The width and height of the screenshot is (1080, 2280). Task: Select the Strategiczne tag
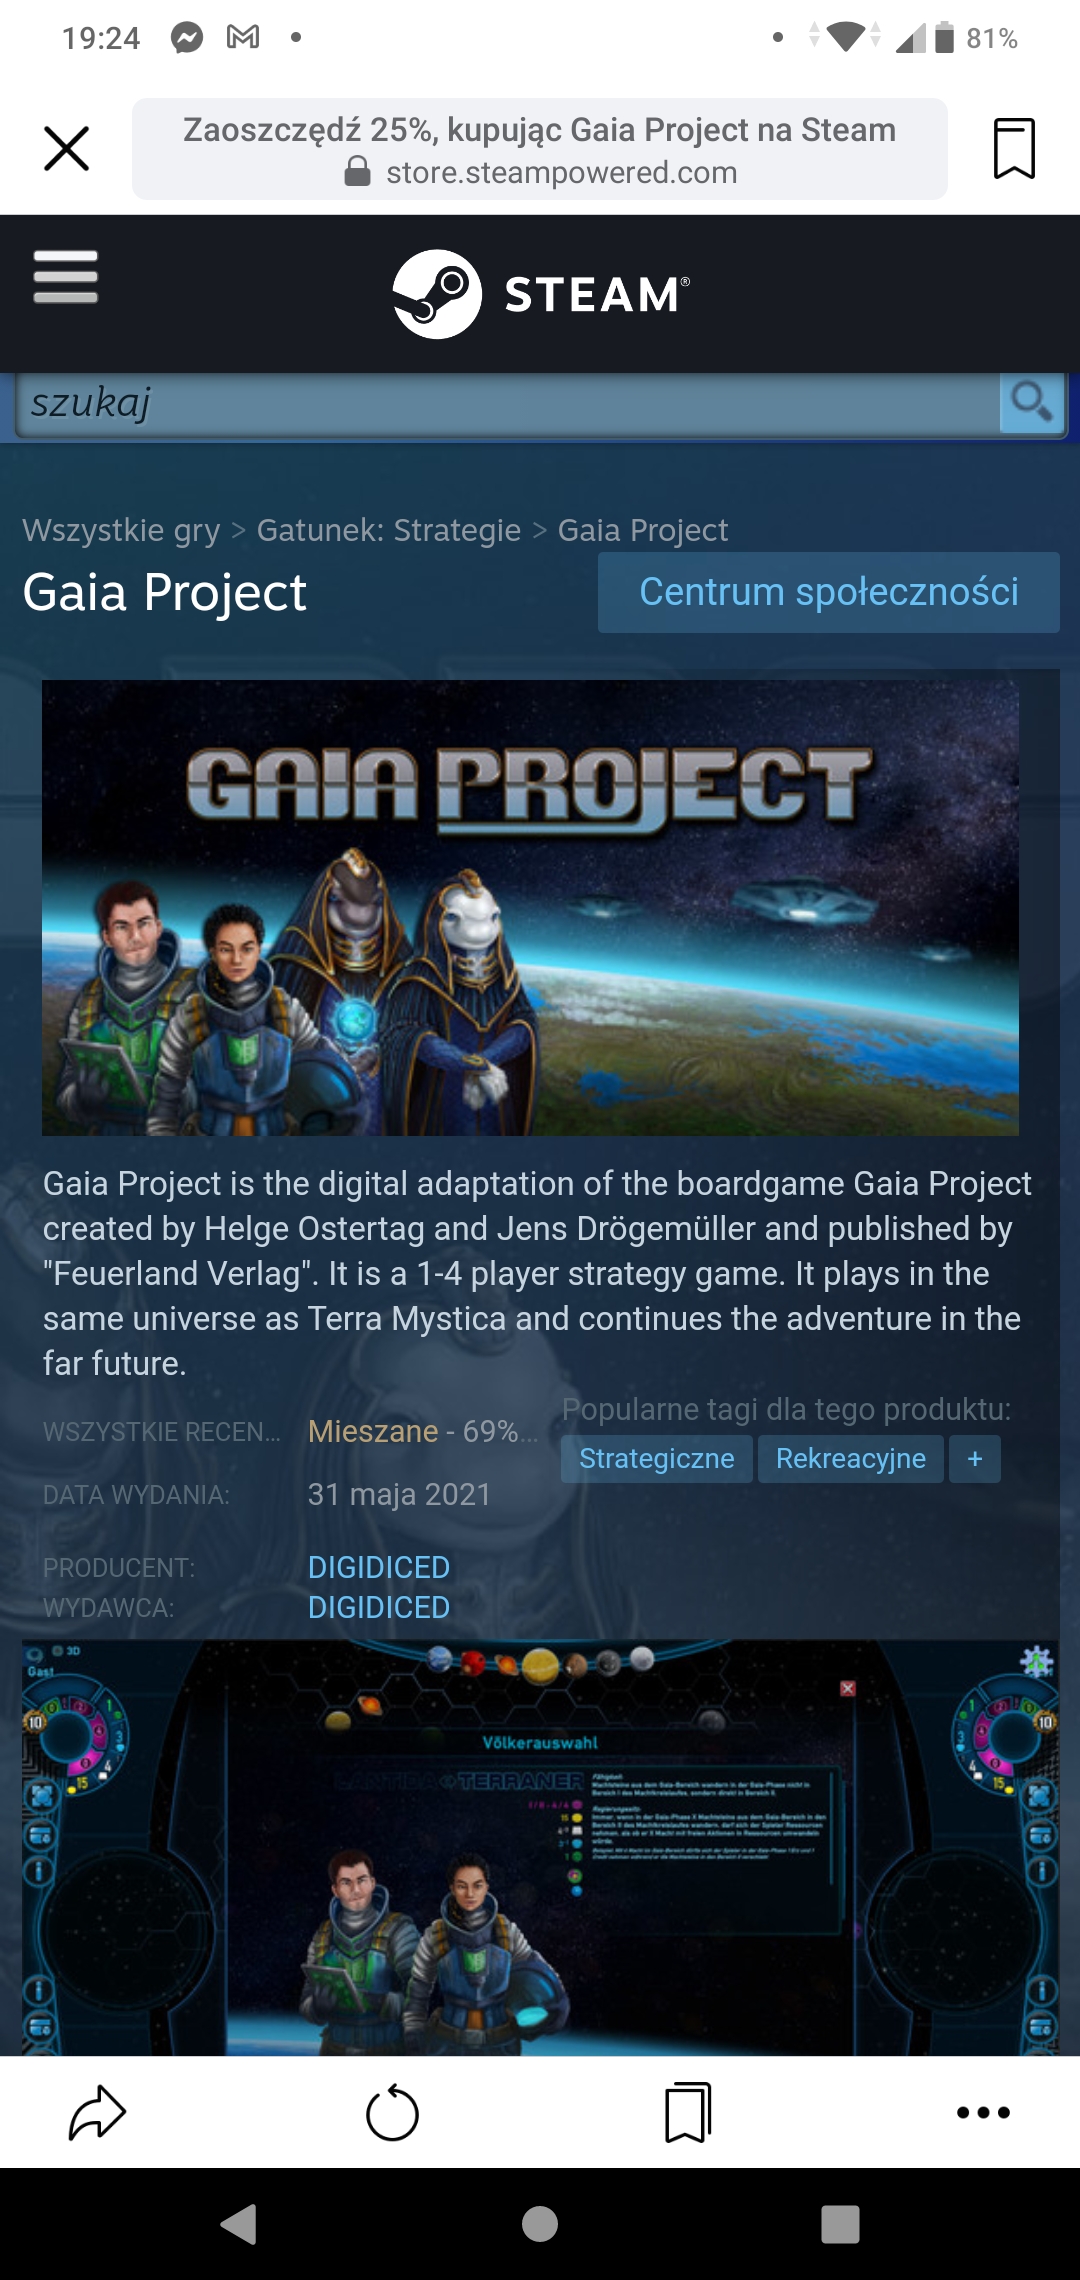point(657,1459)
